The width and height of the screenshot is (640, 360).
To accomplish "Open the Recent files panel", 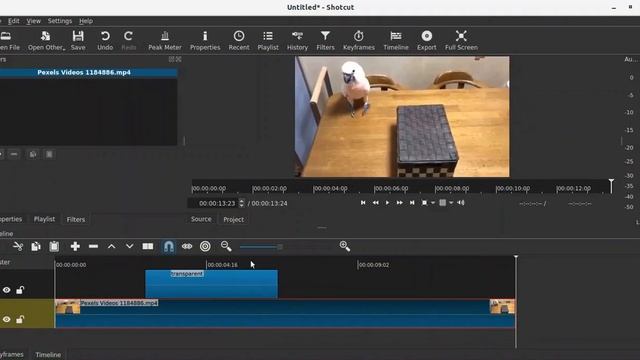I will (x=239, y=40).
